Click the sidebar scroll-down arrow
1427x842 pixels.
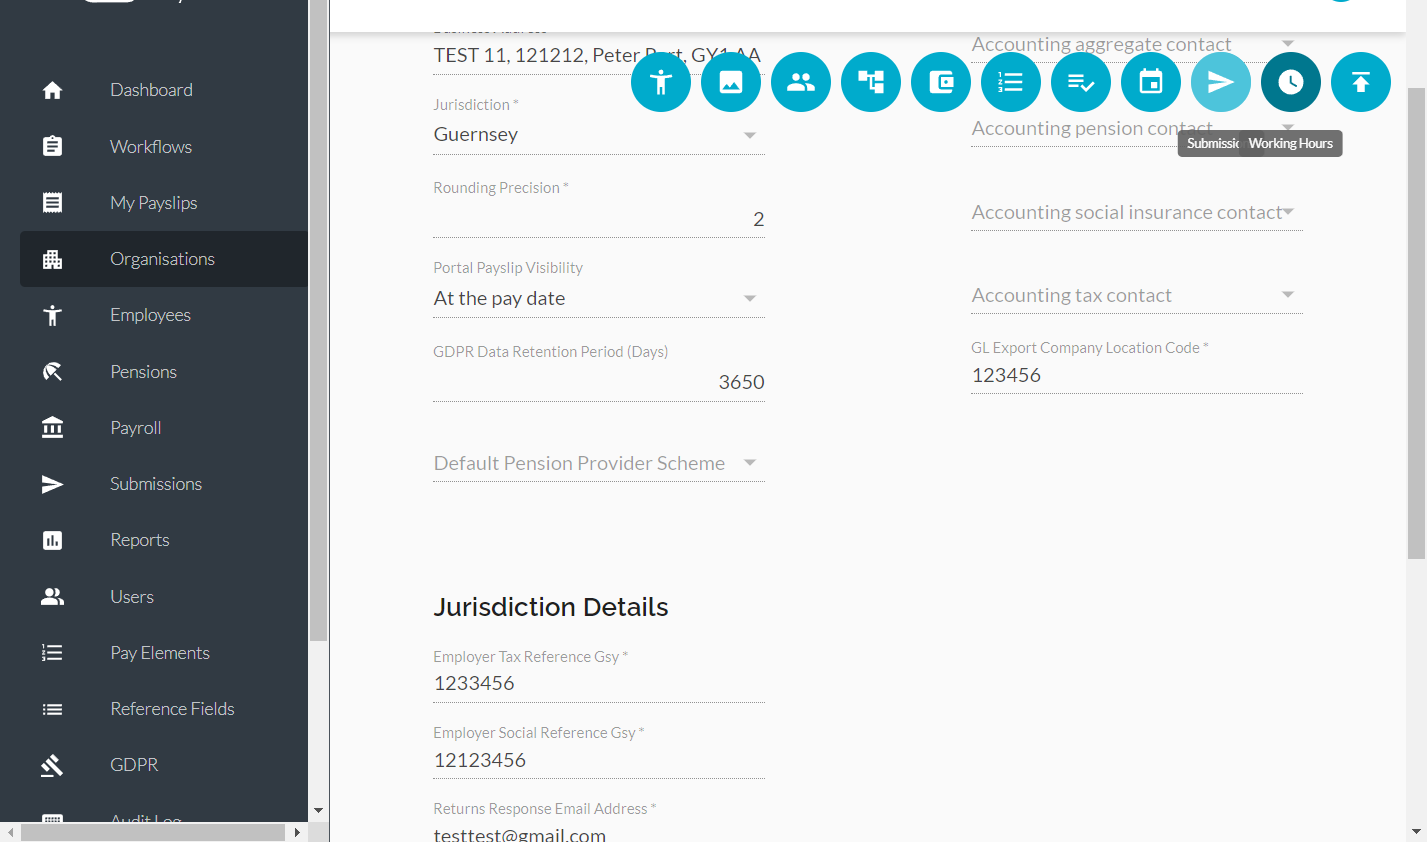(319, 811)
